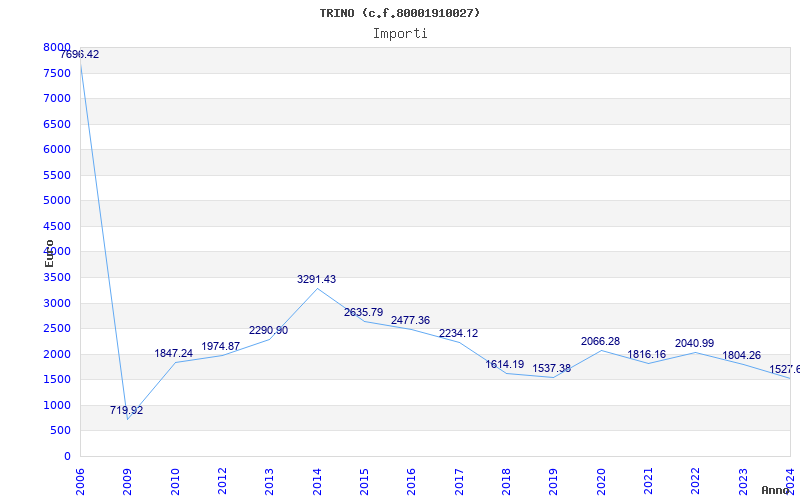Click the 7500 y-axis tick label
Viewport: 800px width, 500px height.
tap(57, 73)
